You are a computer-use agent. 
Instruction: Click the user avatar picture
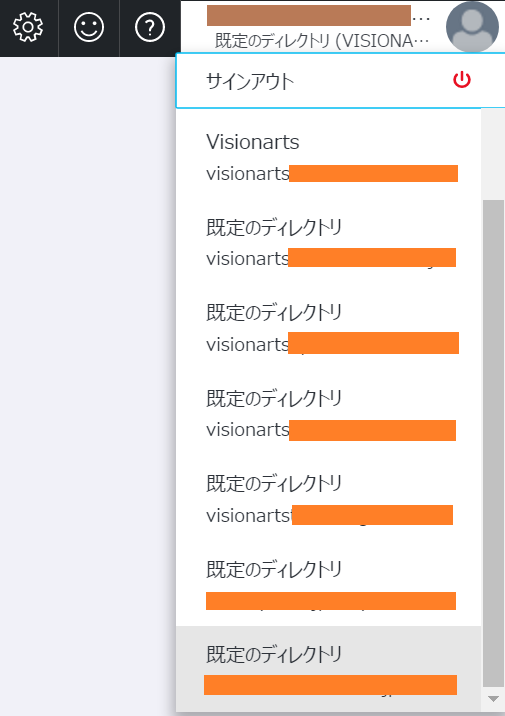tap(472, 26)
